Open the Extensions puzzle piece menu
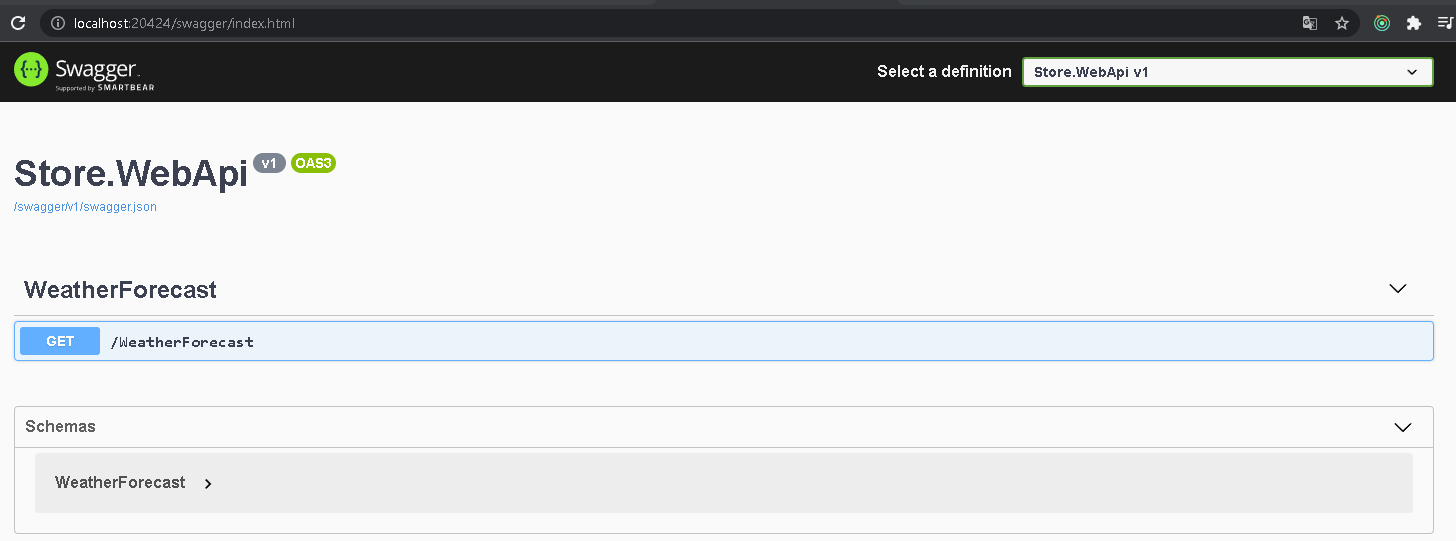 click(1414, 23)
